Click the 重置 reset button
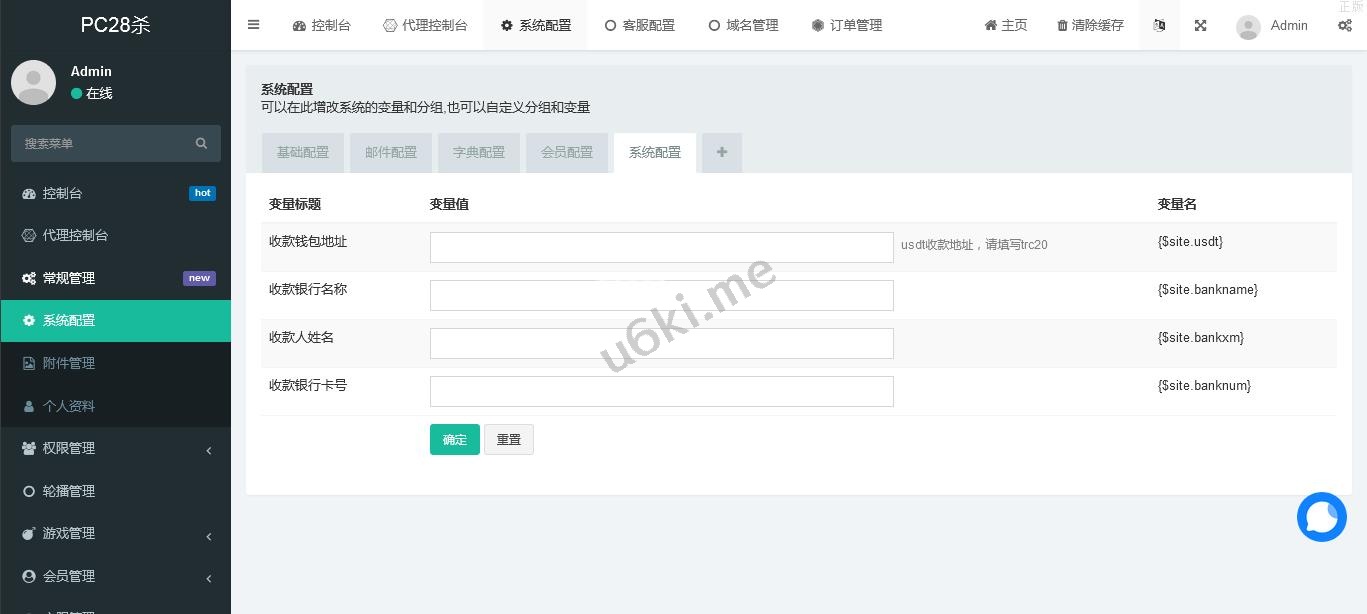Viewport: 1367px width, 614px height. (x=508, y=439)
